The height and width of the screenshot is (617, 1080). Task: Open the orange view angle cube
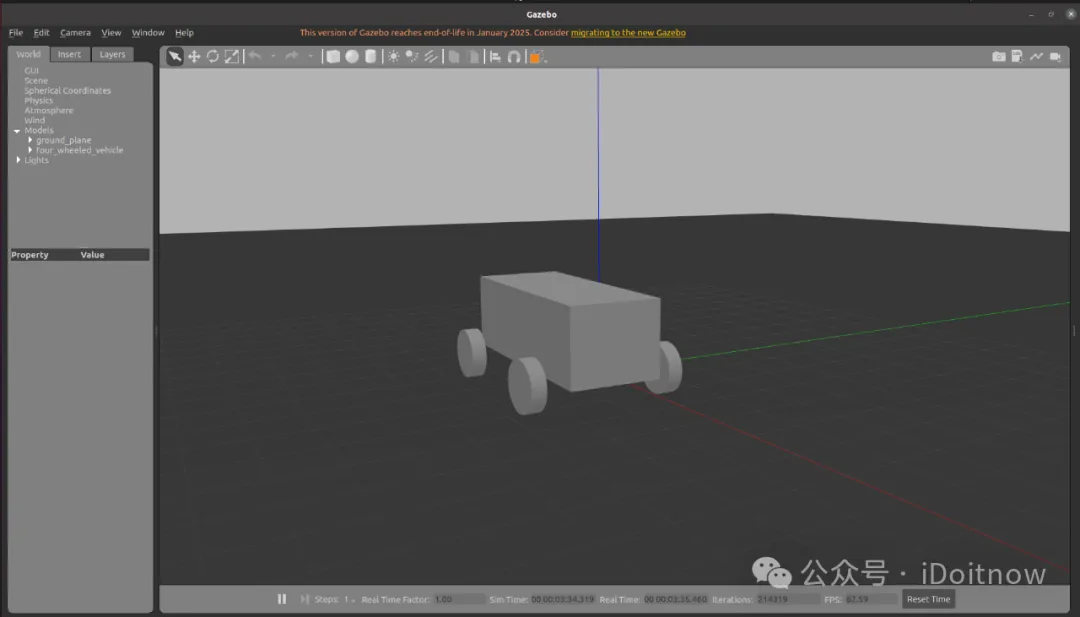536,57
